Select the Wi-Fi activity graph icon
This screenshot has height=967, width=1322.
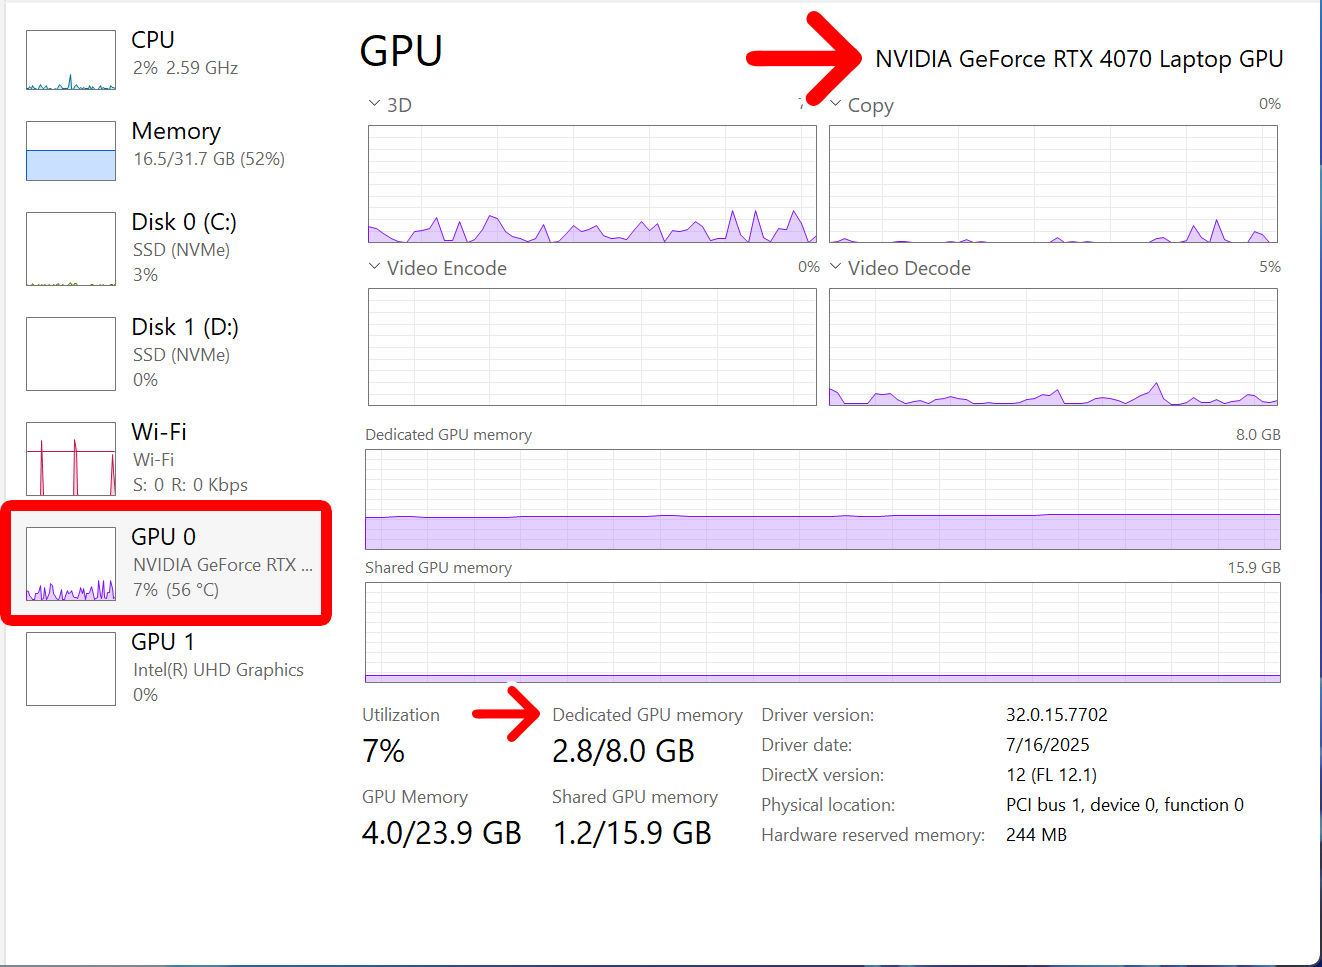point(70,458)
